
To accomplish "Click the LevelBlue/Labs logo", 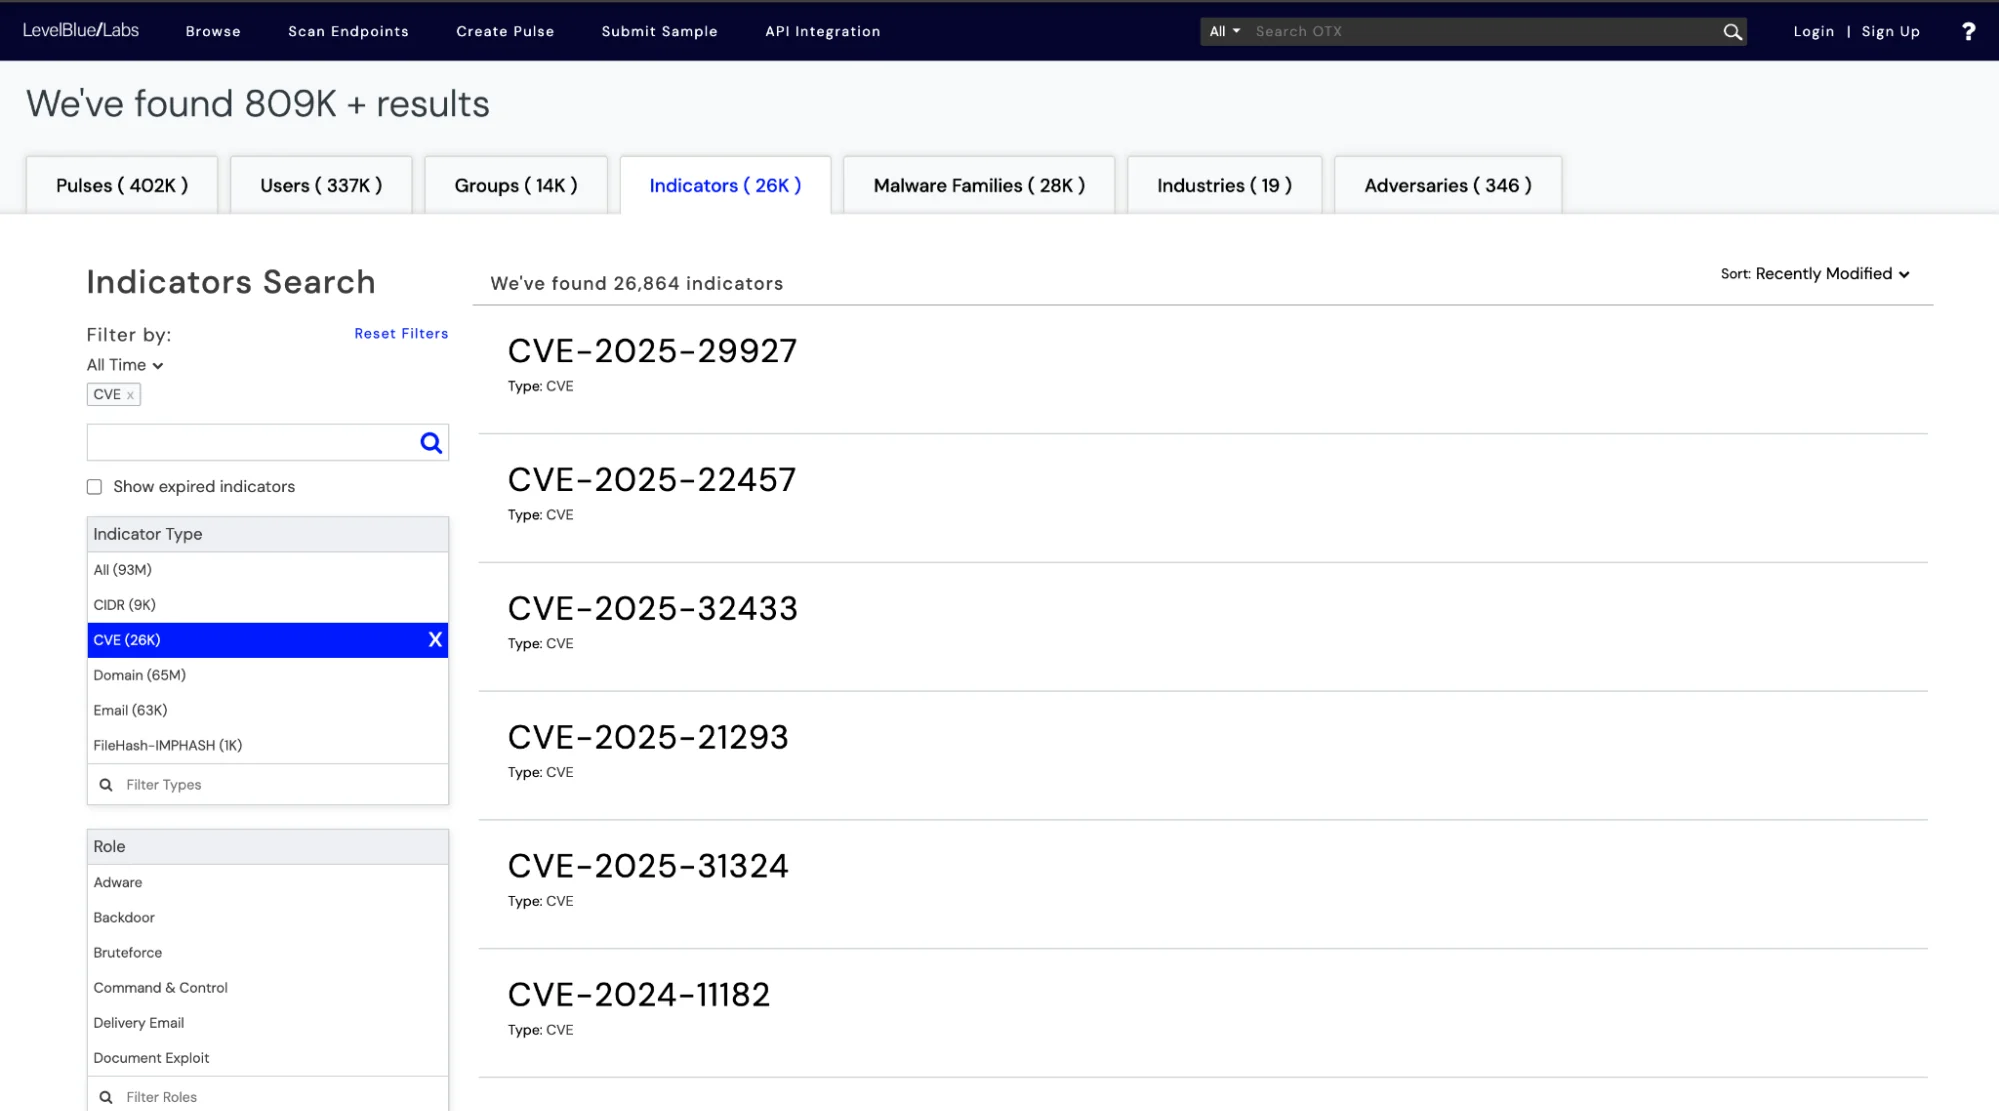I will (x=80, y=29).
